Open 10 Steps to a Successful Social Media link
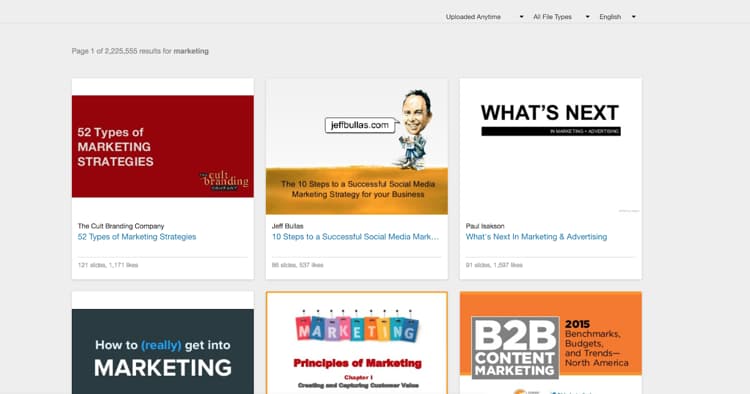750x394 pixels. 355,237
